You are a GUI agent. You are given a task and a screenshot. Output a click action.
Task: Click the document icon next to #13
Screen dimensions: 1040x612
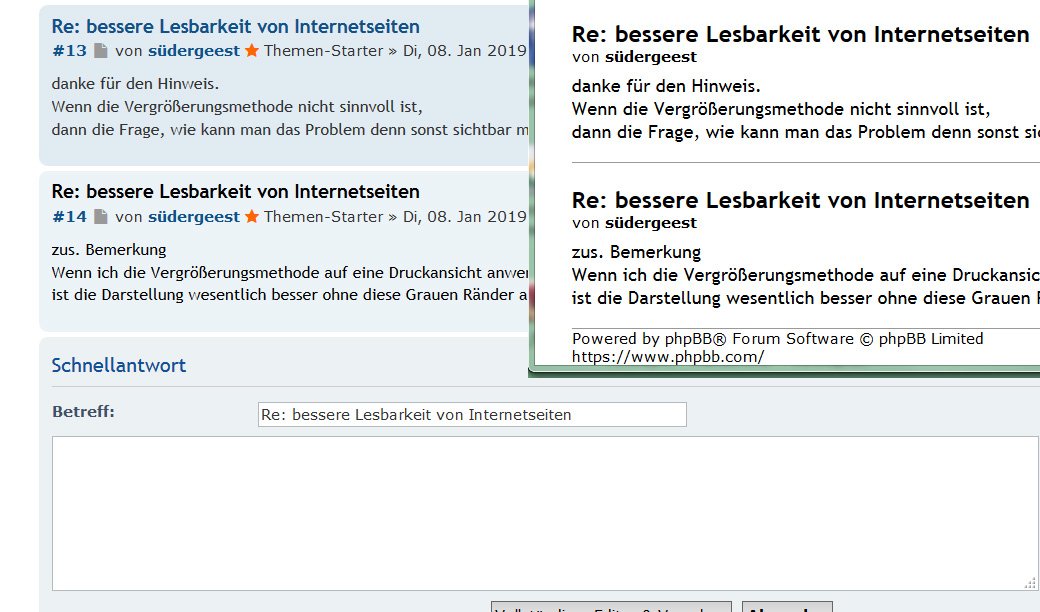[x=100, y=50]
